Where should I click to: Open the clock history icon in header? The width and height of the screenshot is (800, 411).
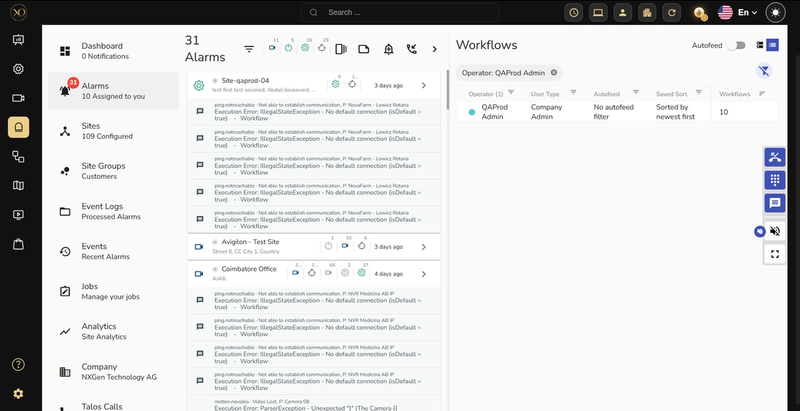tap(573, 12)
